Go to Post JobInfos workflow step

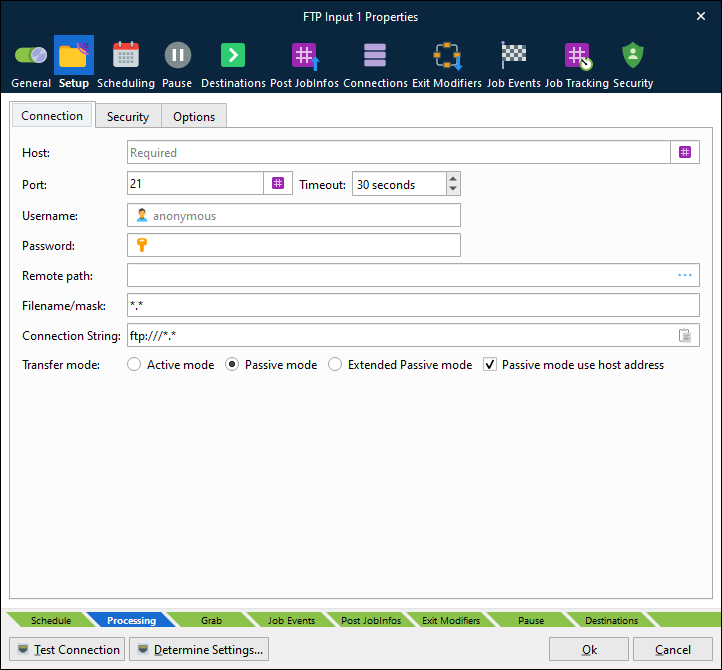tap(371, 620)
